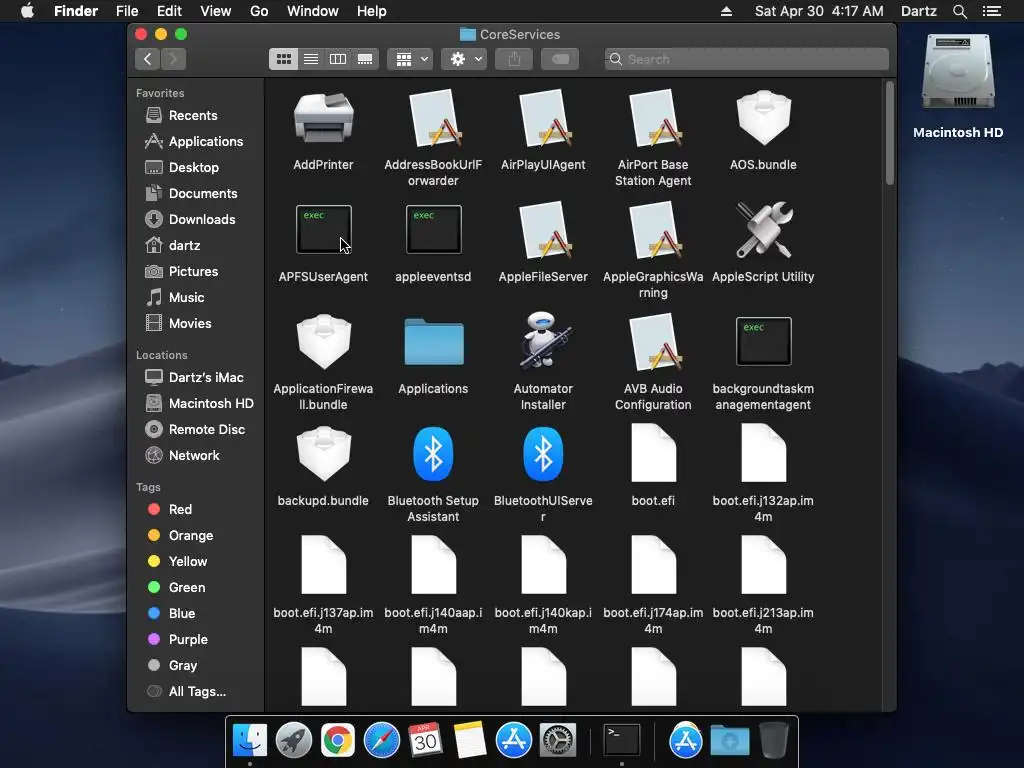1024x768 pixels.
Task: Open Launchpad from the Dock
Action: [294, 741]
